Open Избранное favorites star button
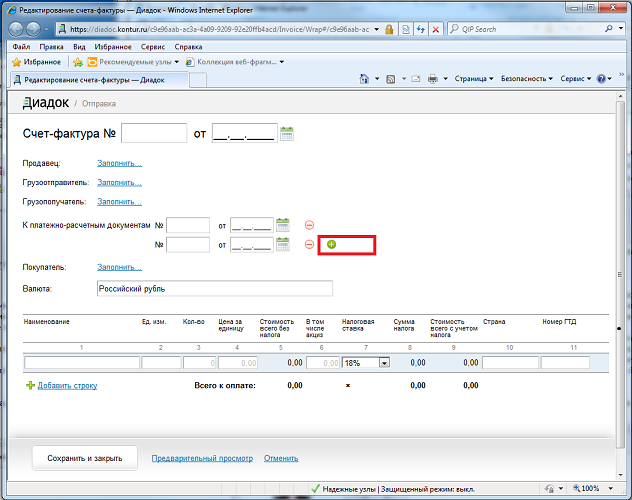 pos(36,62)
